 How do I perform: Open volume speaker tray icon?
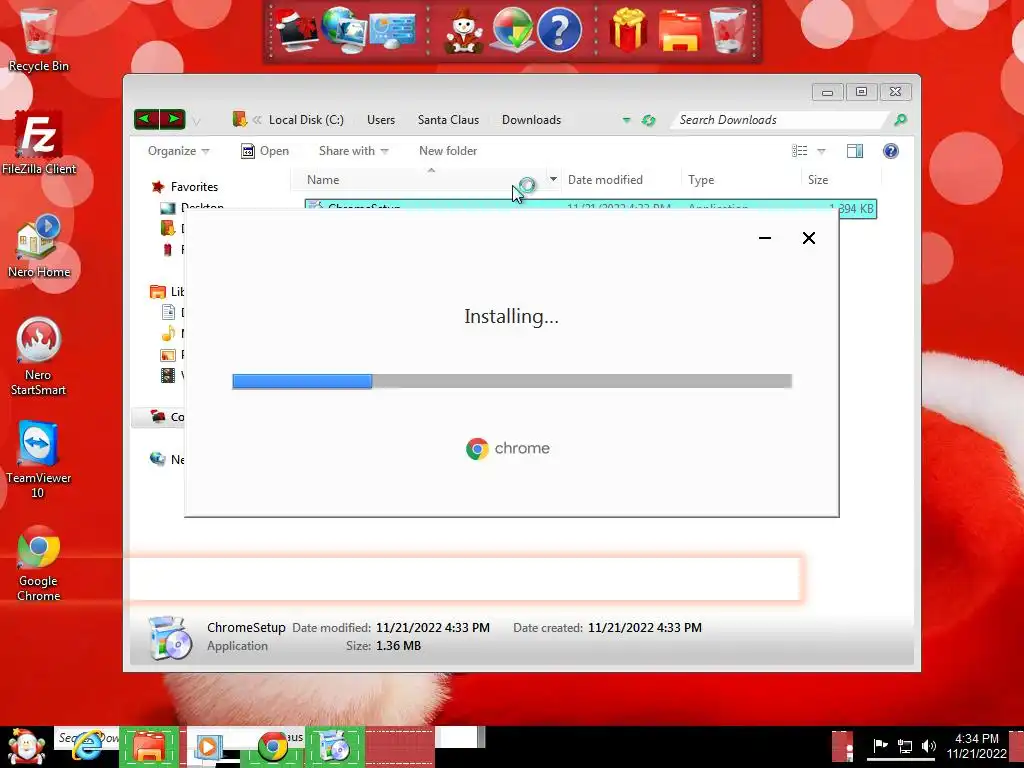pos(928,746)
